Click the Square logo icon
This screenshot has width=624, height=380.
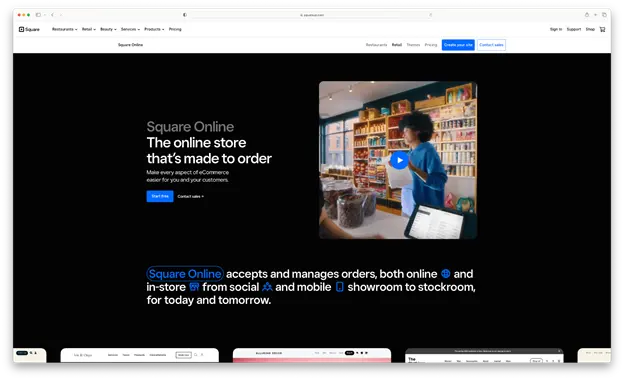point(21,29)
